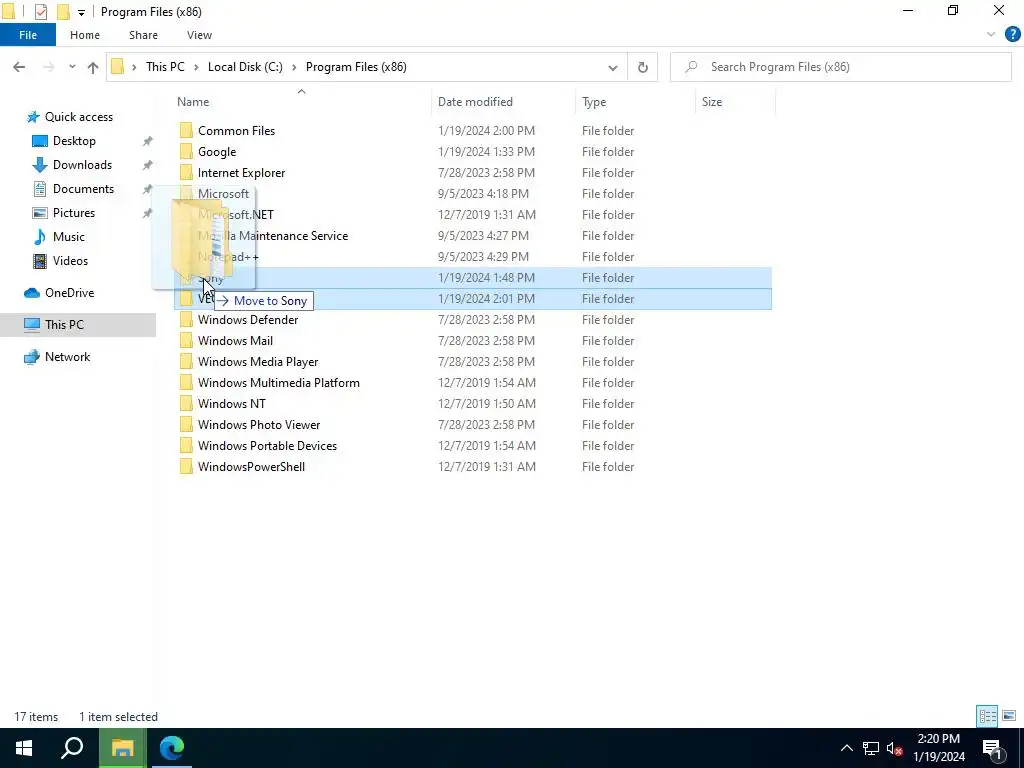The height and width of the screenshot is (768, 1024).
Task: Expand the ribbon with the chevron
Action: [x=991, y=35]
